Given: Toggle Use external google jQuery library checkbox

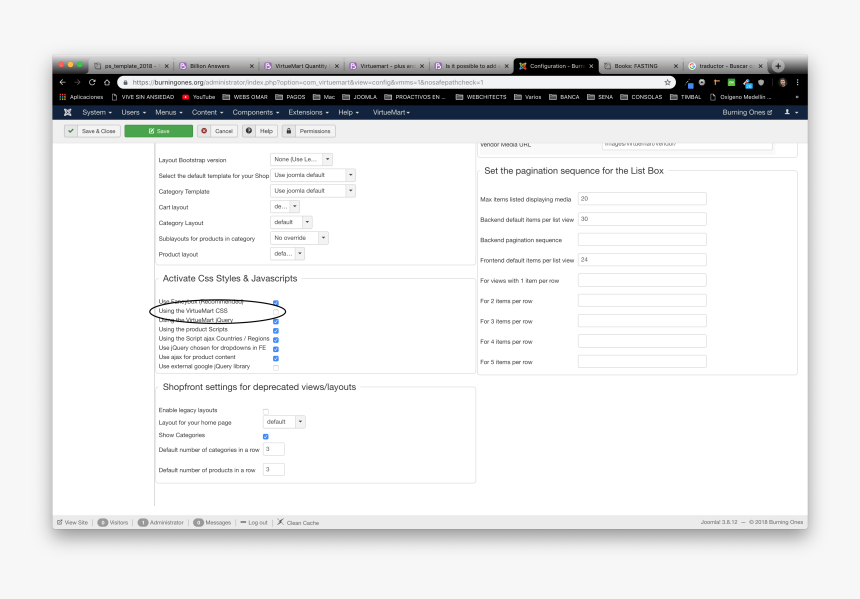Looking at the screenshot, I should pyautogui.click(x=276, y=367).
